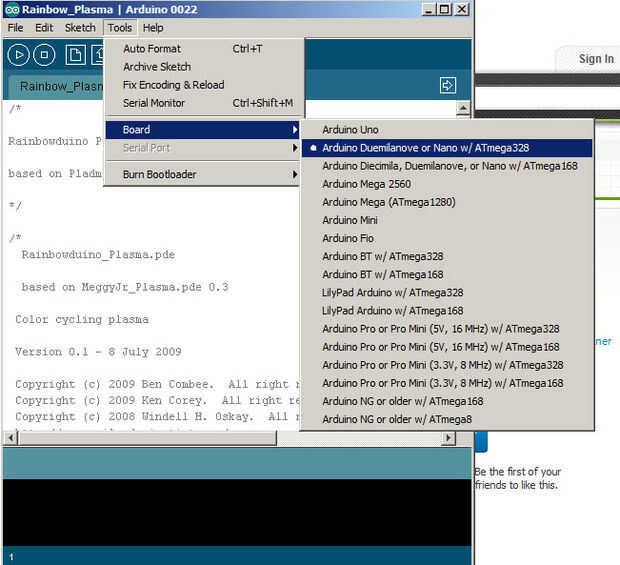This screenshot has width=620, height=565.
Task: Choose Pro or Pro Mini 3.3V 8 MHz ATmega168
Action: point(447,384)
